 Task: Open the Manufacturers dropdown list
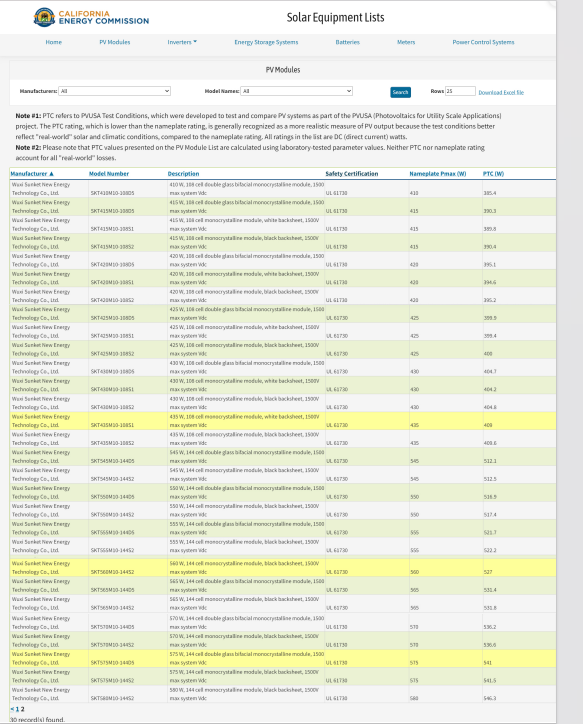click(x=114, y=91)
